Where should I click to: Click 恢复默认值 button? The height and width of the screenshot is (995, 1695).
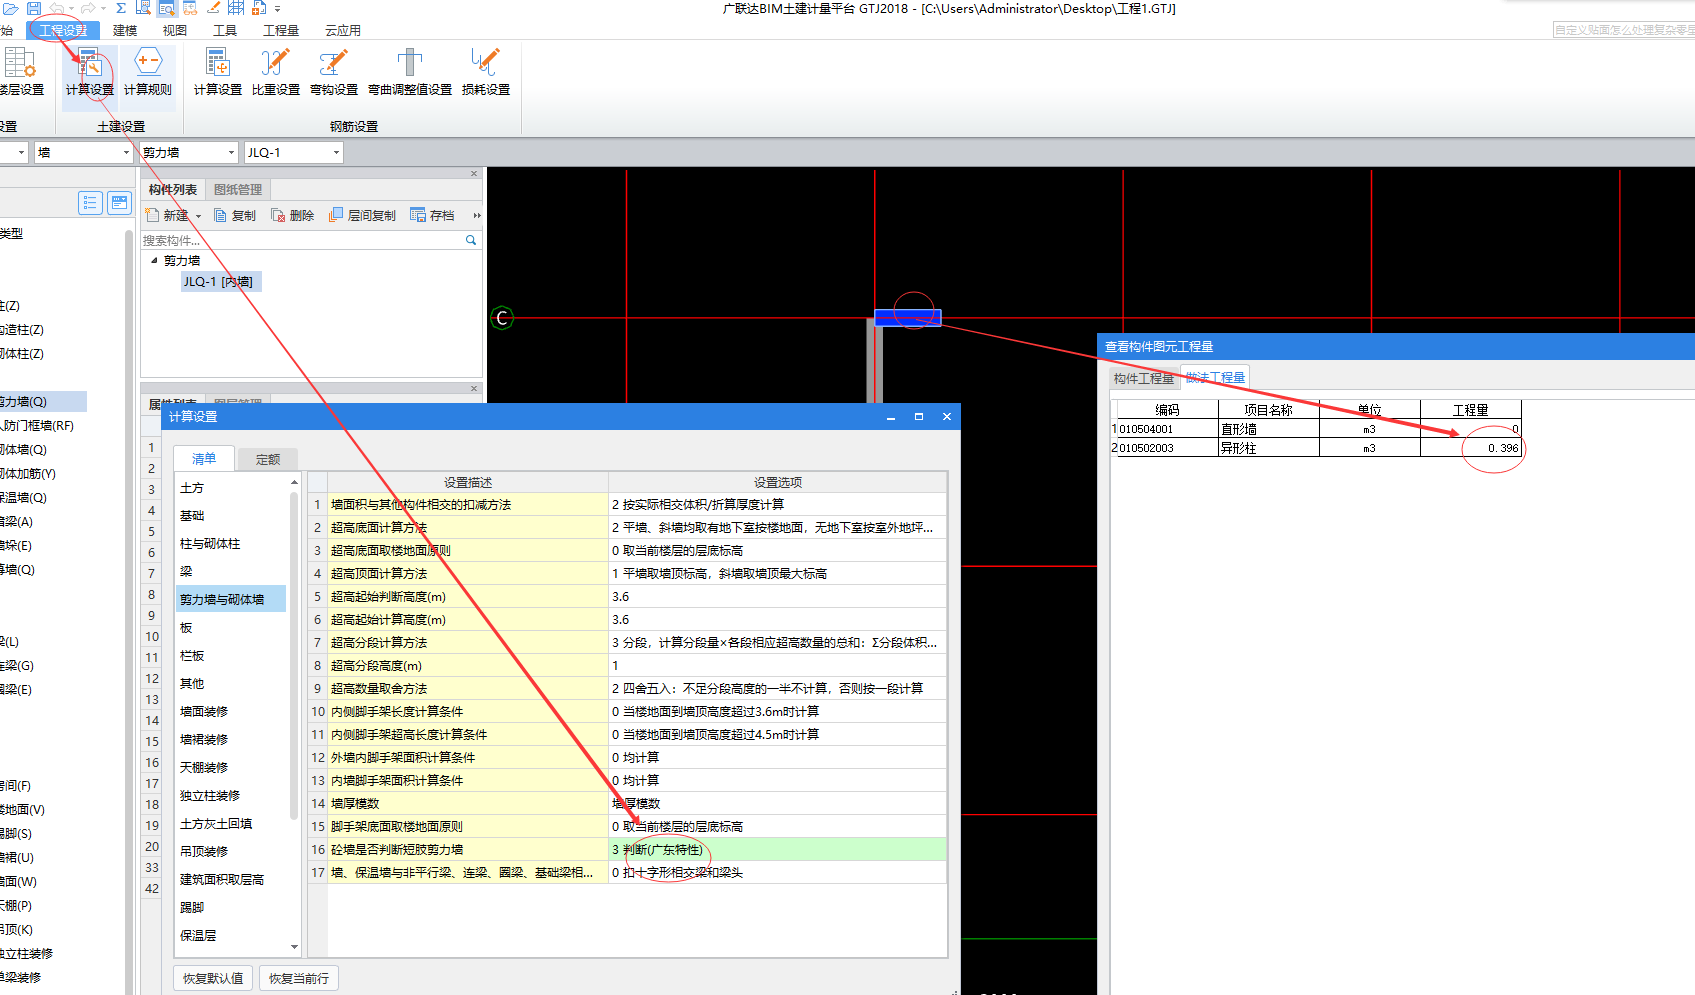[x=213, y=978]
